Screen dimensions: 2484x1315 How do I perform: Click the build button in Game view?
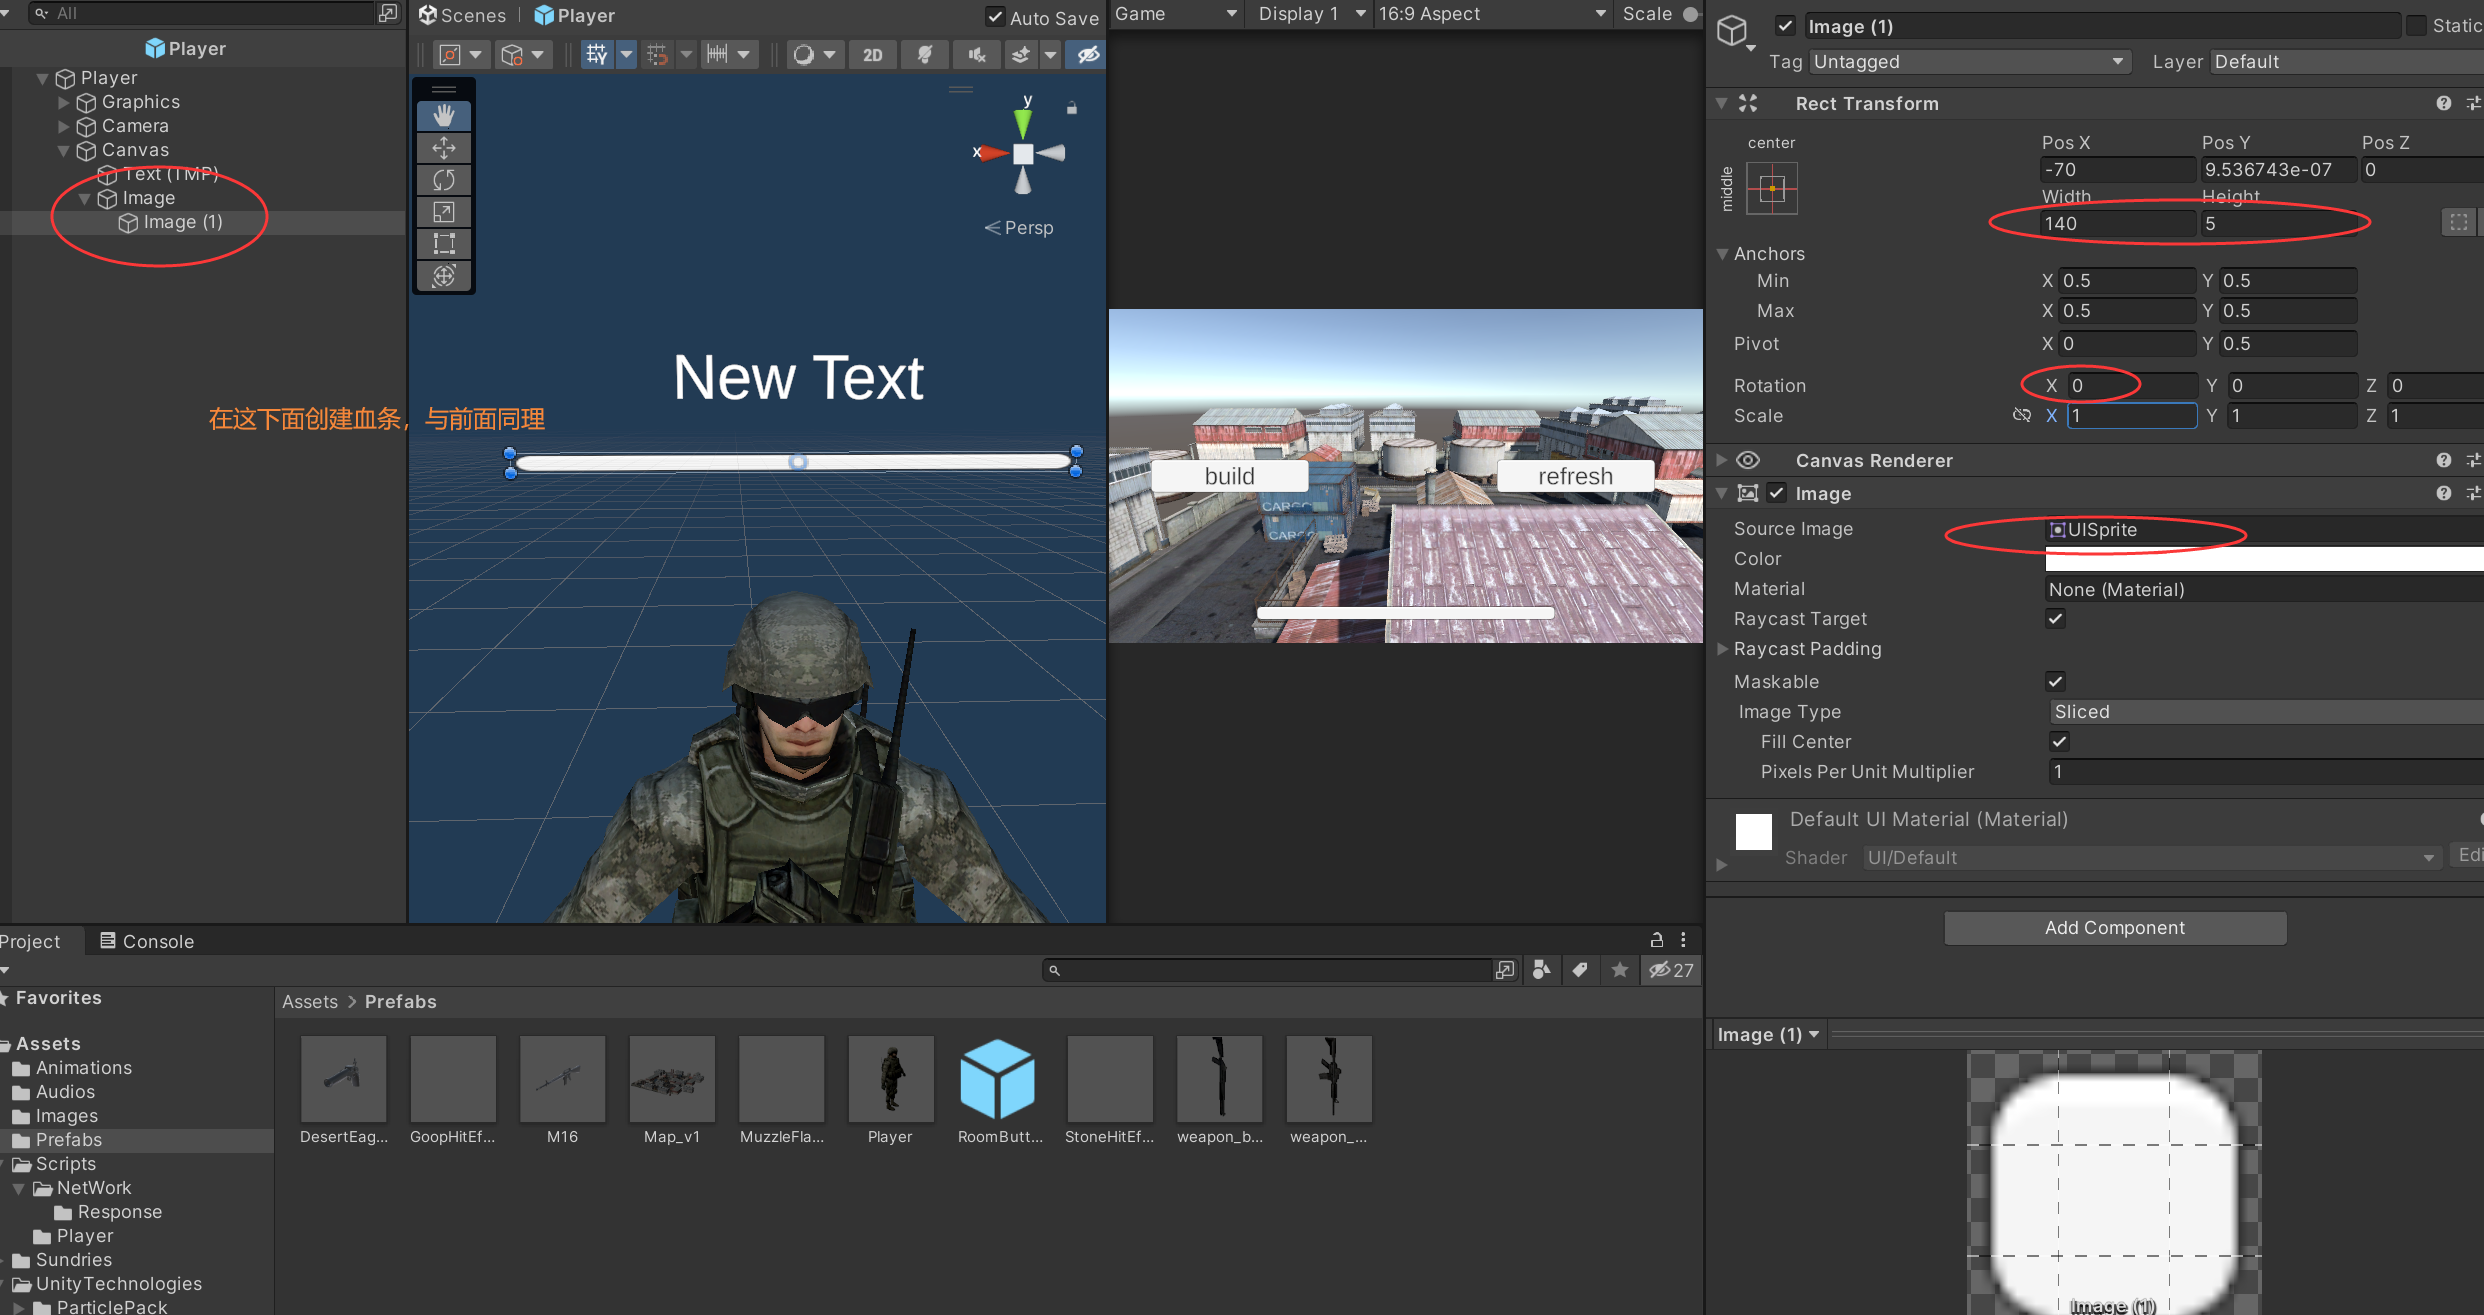tap(1229, 476)
